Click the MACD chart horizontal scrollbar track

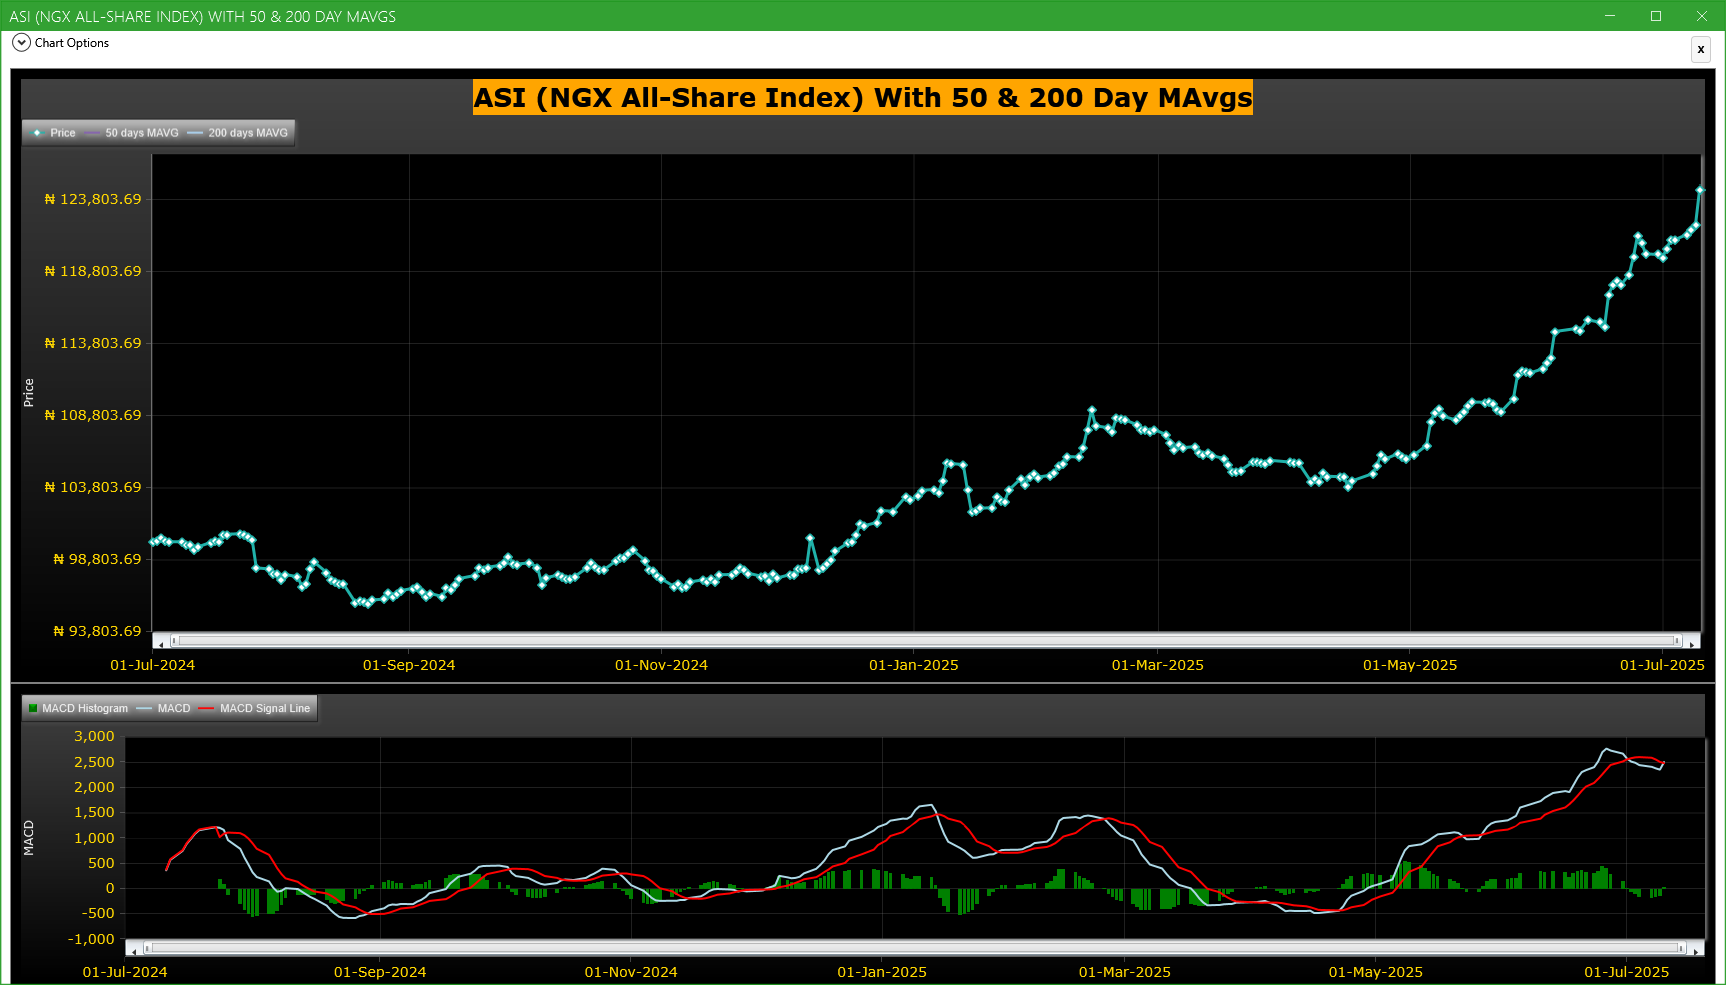(915, 948)
